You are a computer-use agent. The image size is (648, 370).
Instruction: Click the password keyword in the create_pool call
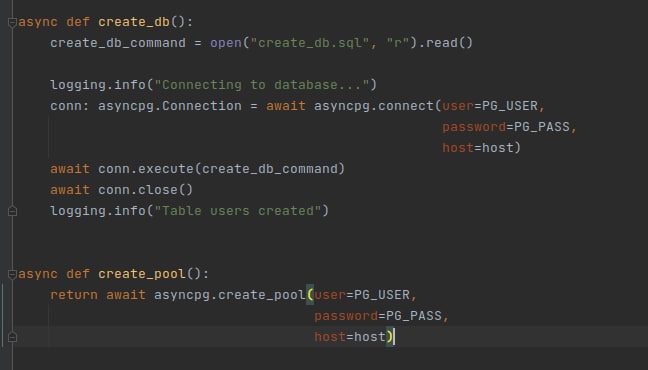(x=346, y=316)
